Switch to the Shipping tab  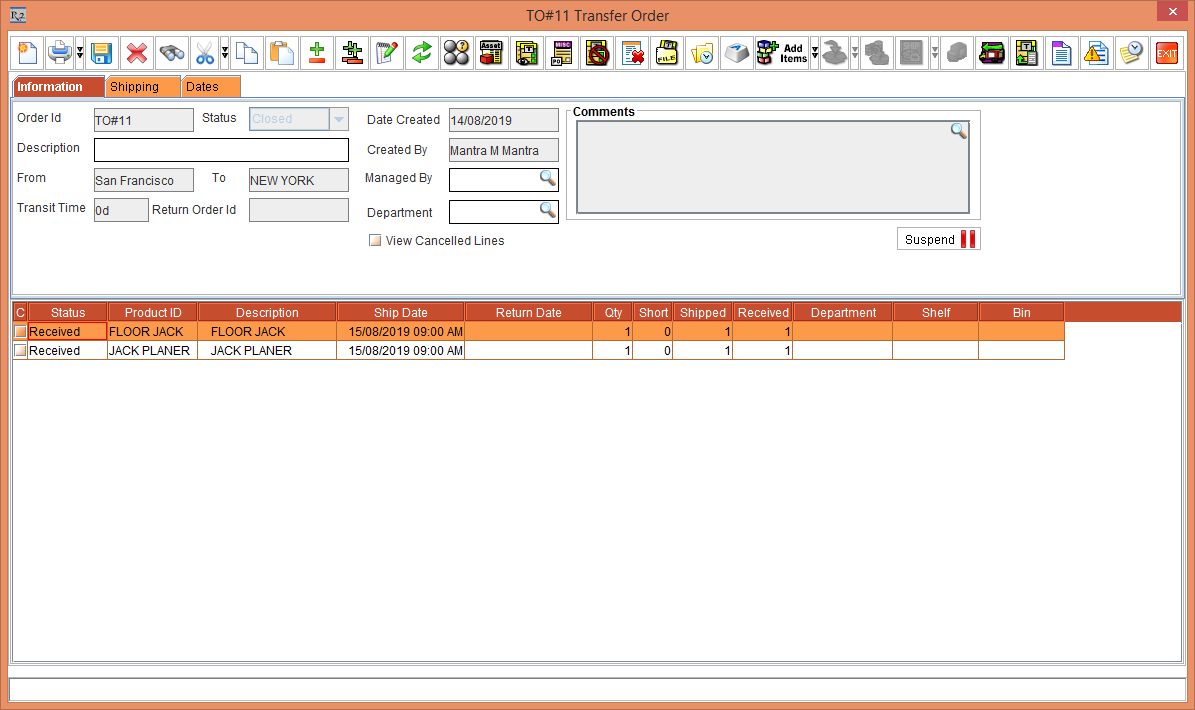pos(142,86)
